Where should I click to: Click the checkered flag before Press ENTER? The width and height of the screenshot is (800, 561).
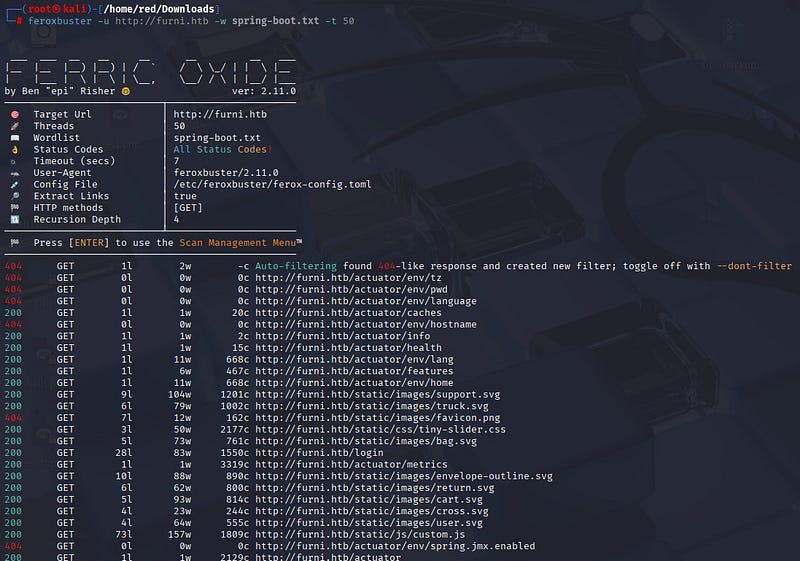[x=14, y=243]
